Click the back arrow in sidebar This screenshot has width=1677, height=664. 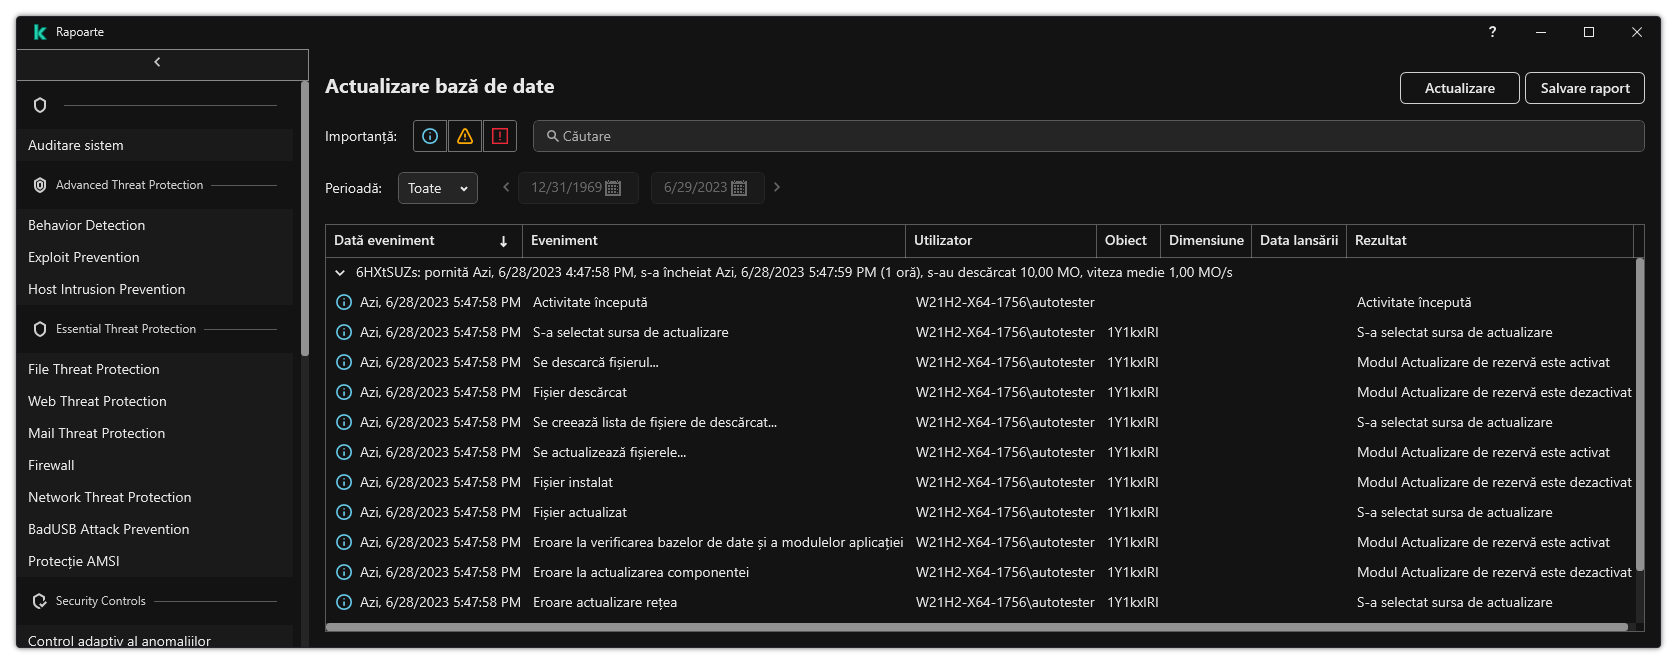[x=157, y=62]
